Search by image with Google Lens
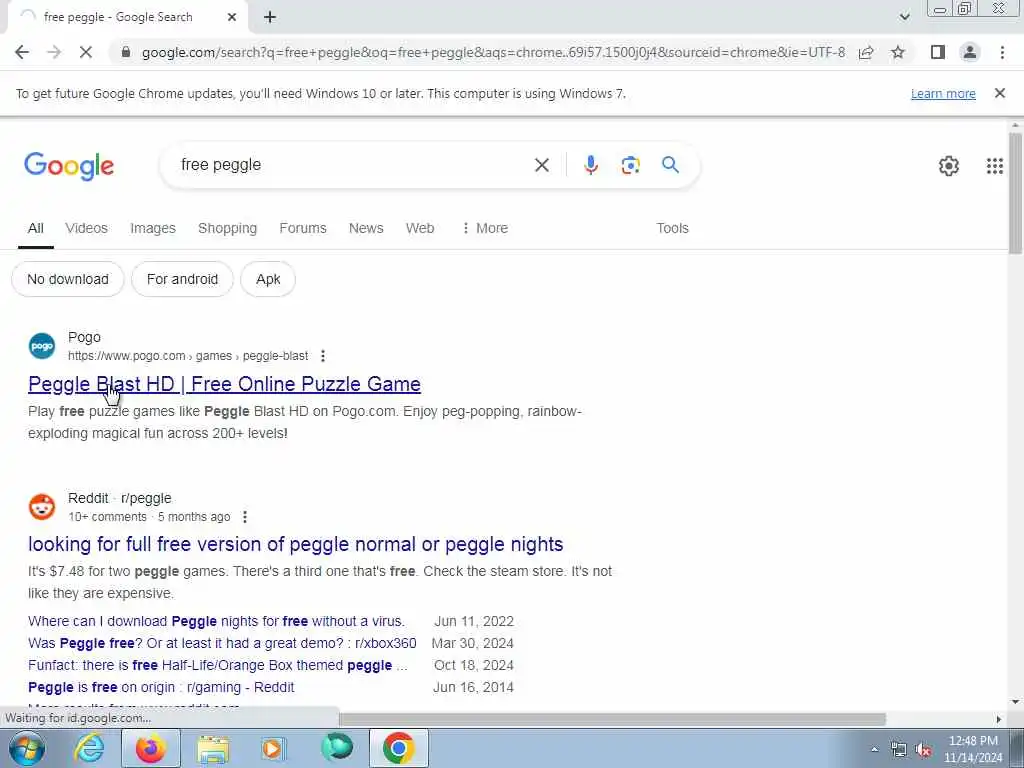This screenshot has height=768, width=1024. point(630,165)
